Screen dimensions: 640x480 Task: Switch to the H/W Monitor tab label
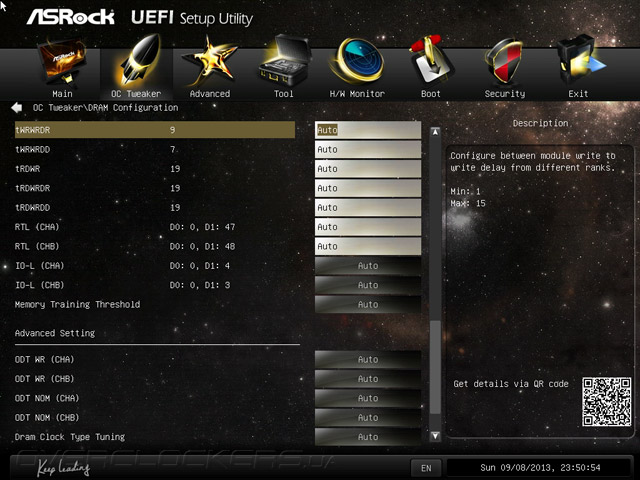click(357, 94)
